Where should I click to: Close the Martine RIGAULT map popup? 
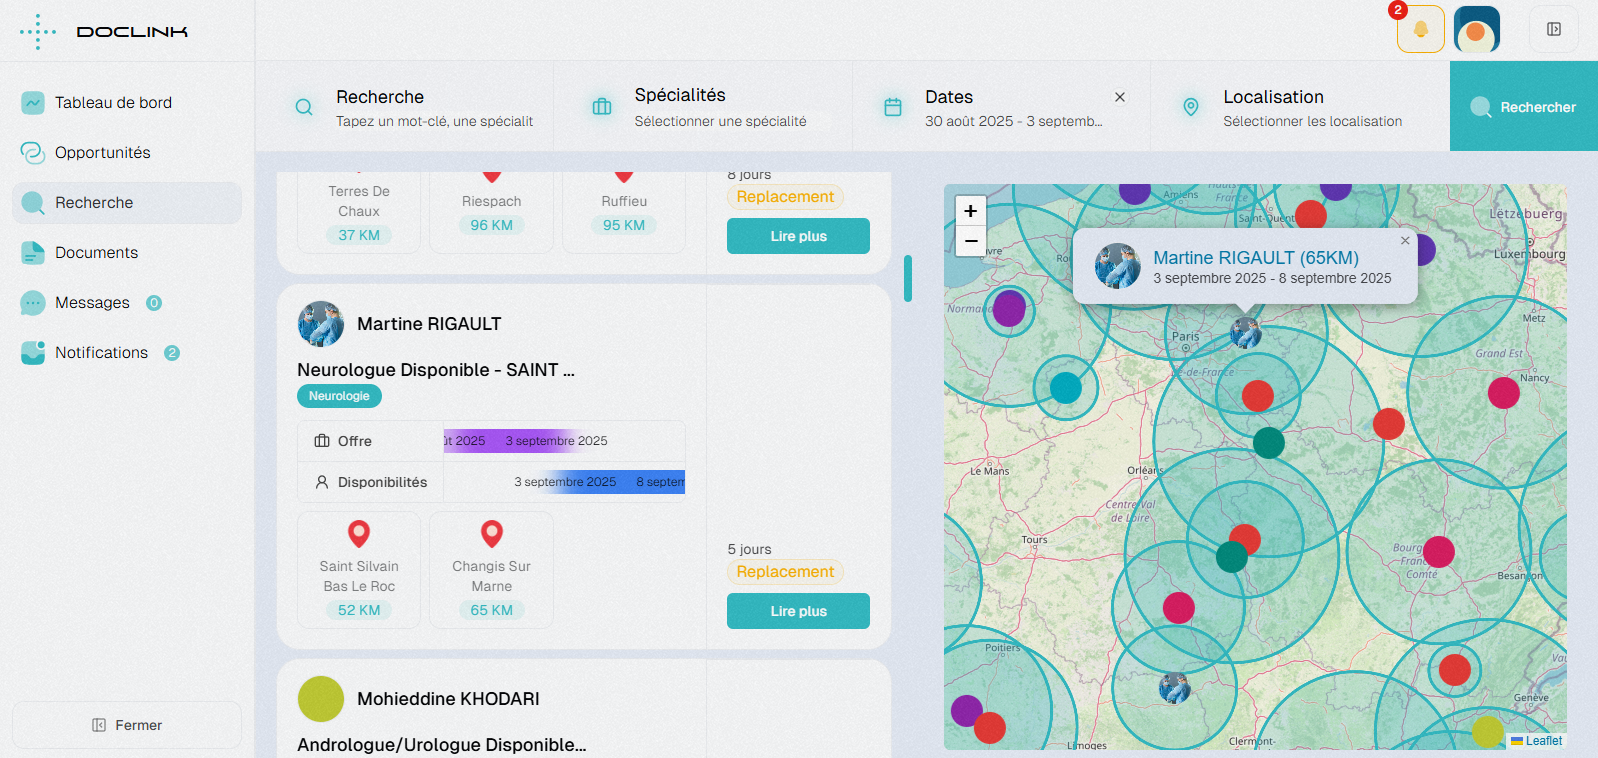click(1405, 240)
